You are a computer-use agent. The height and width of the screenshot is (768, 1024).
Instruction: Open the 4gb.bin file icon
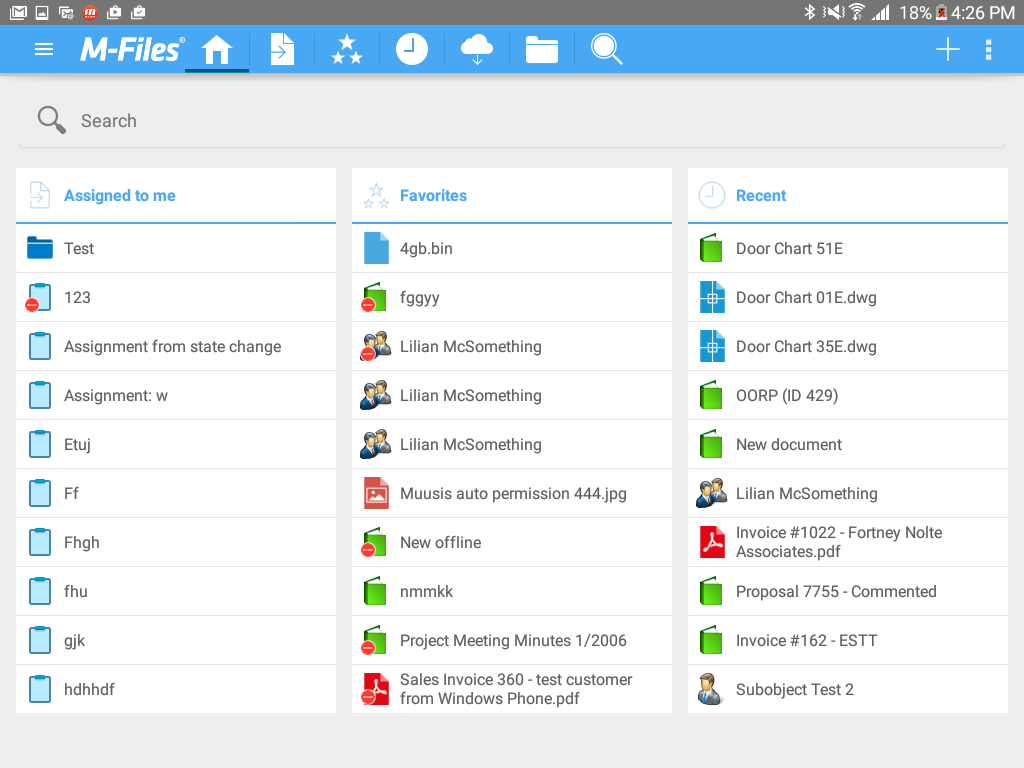click(376, 248)
